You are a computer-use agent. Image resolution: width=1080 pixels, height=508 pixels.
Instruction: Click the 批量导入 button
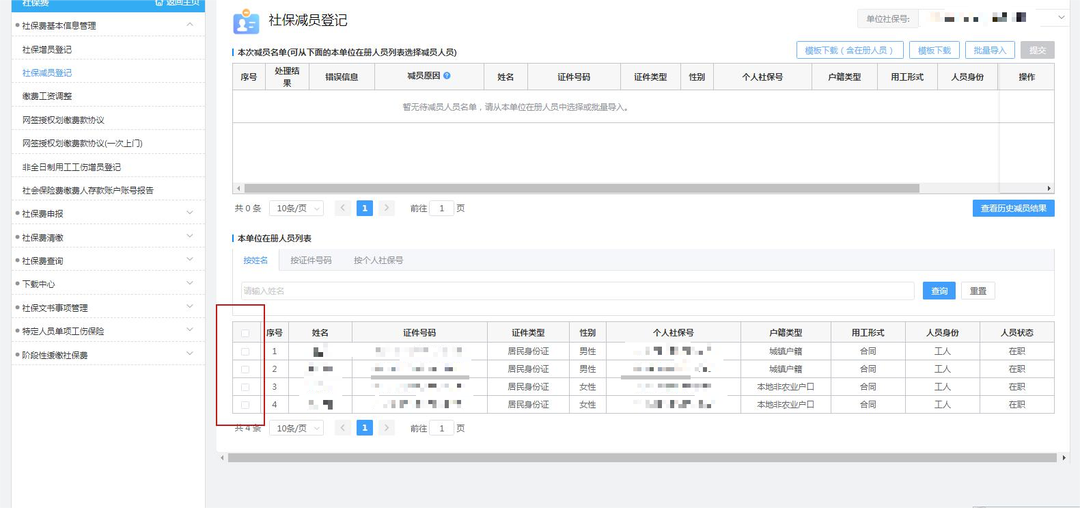coord(990,50)
